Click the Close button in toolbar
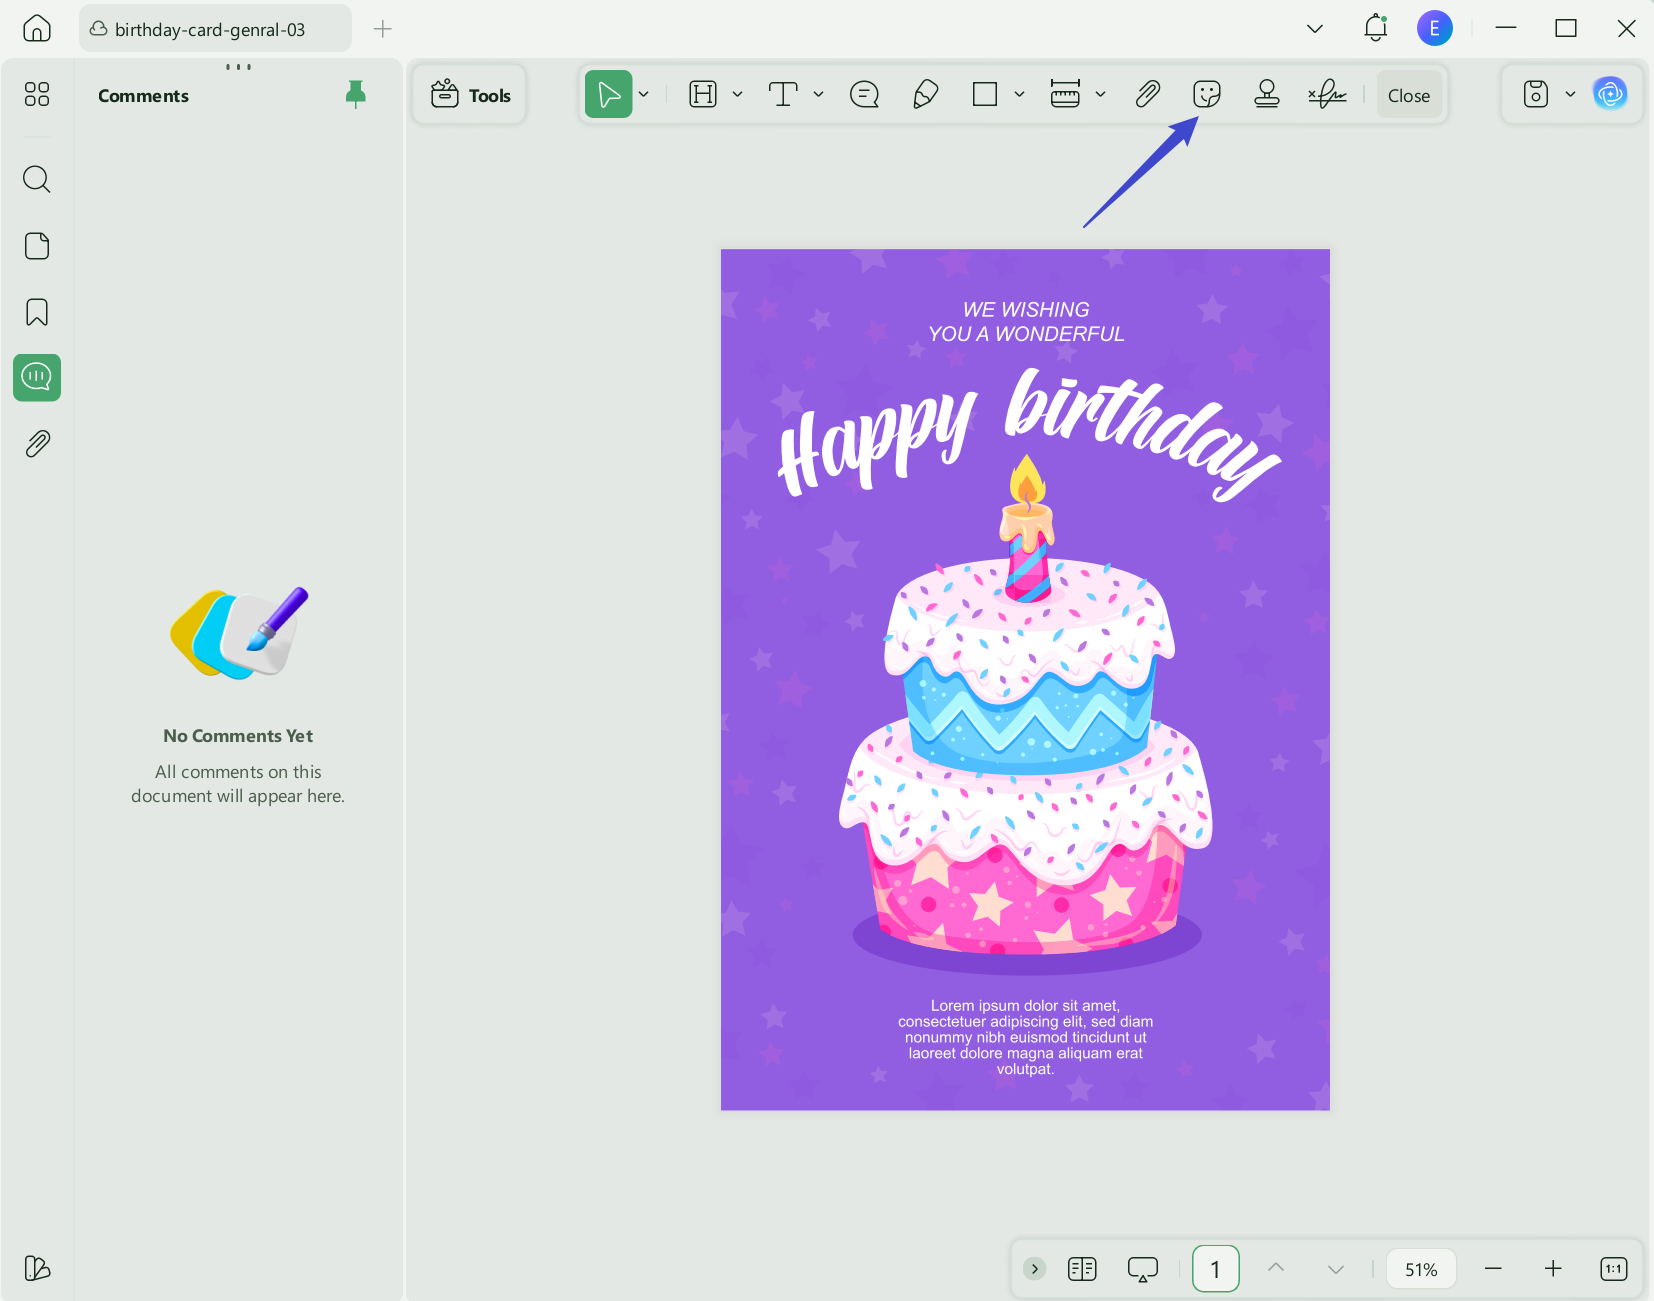 (x=1409, y=95)
